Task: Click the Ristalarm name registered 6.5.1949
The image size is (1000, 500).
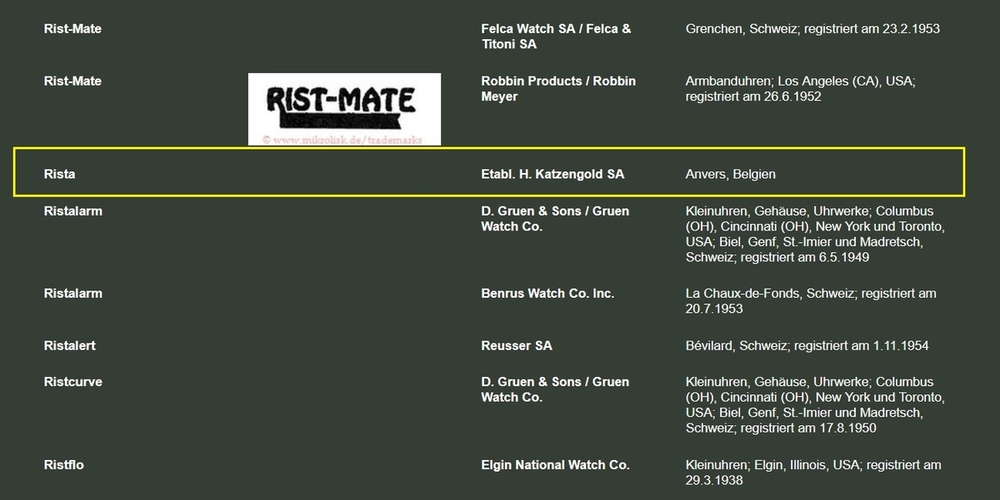Action: tap(73, 211)
